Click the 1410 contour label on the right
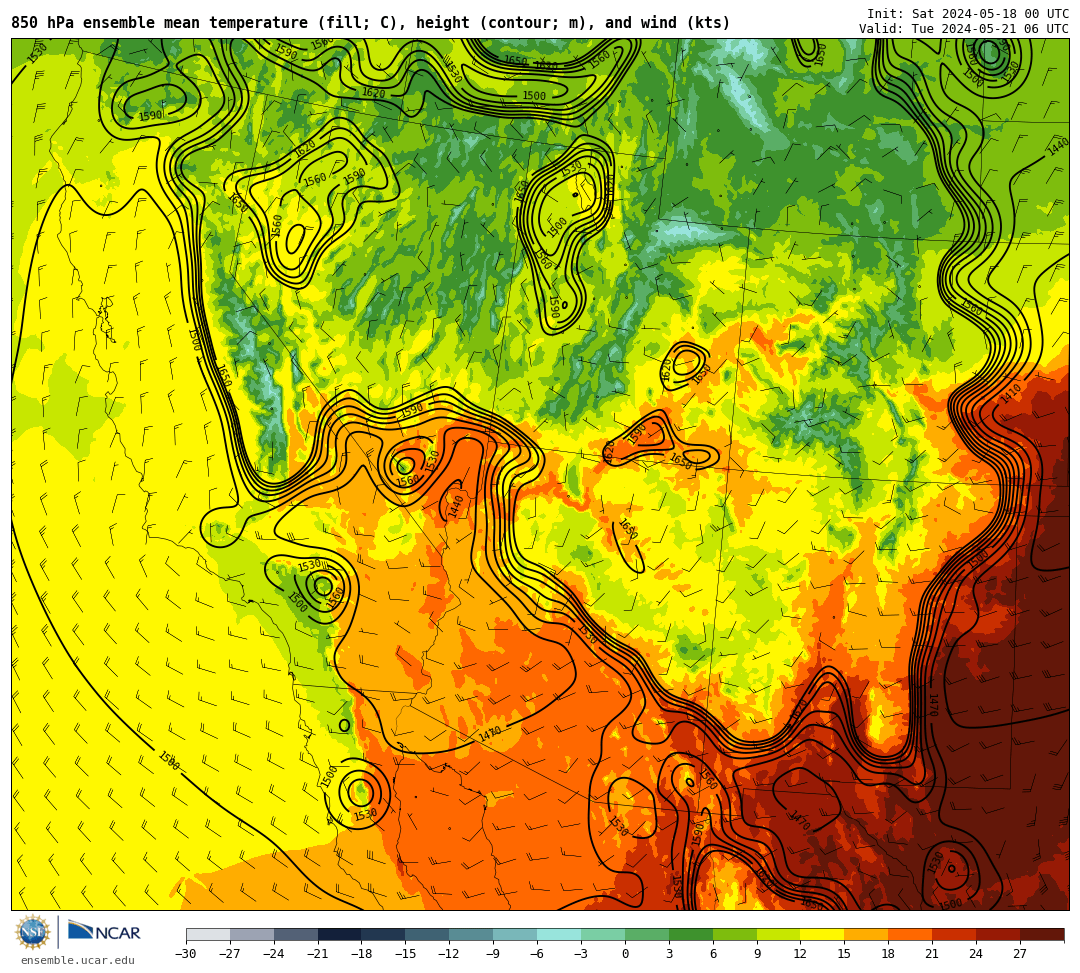This screenshot has width=1080, height=973. (1011, 394)
